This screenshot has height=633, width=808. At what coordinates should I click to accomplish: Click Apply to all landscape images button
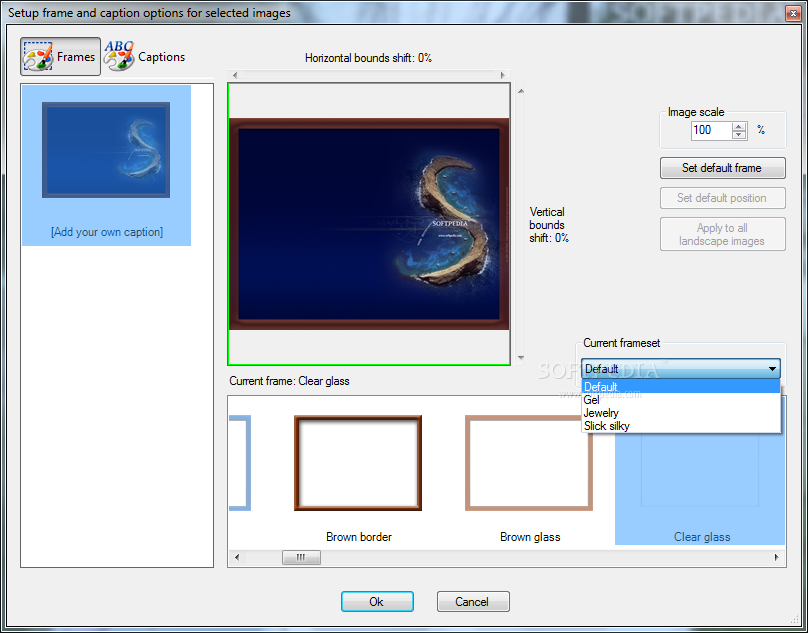tap(722, 235)
